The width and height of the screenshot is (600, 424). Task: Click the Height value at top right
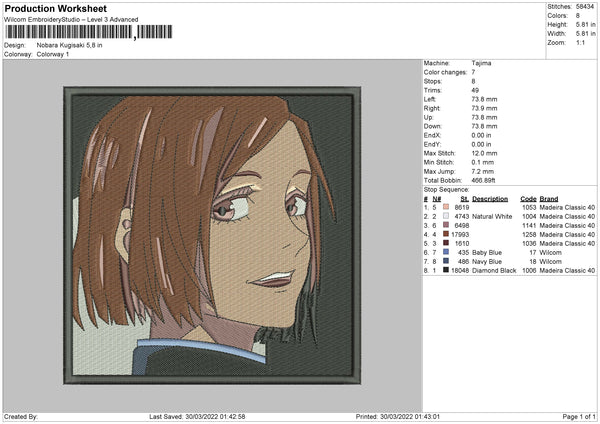585,24
